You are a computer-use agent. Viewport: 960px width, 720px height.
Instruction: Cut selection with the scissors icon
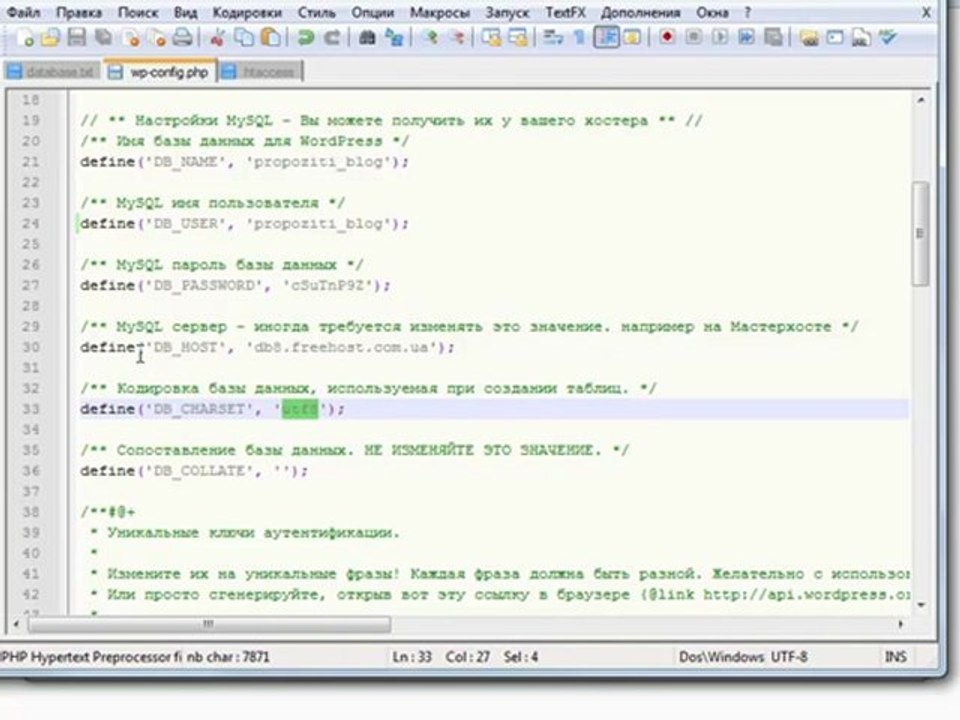pyautogui.click(x=217, y=38)
